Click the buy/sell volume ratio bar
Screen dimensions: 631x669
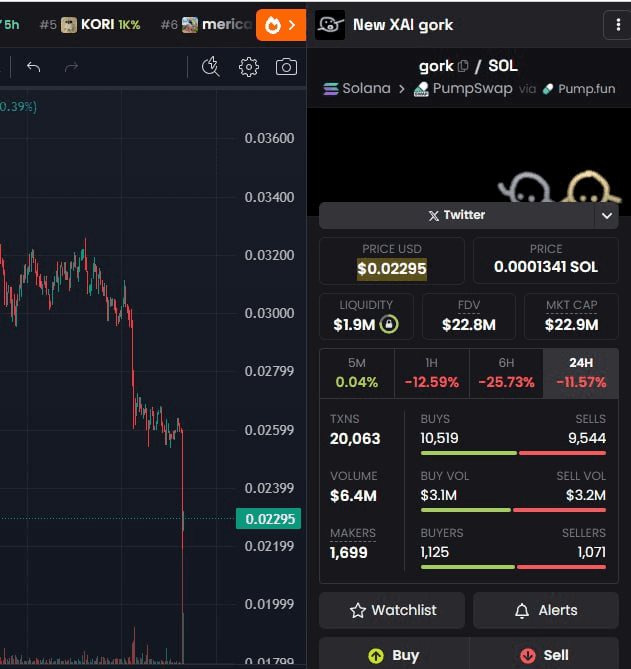click(x=513, y=510)
